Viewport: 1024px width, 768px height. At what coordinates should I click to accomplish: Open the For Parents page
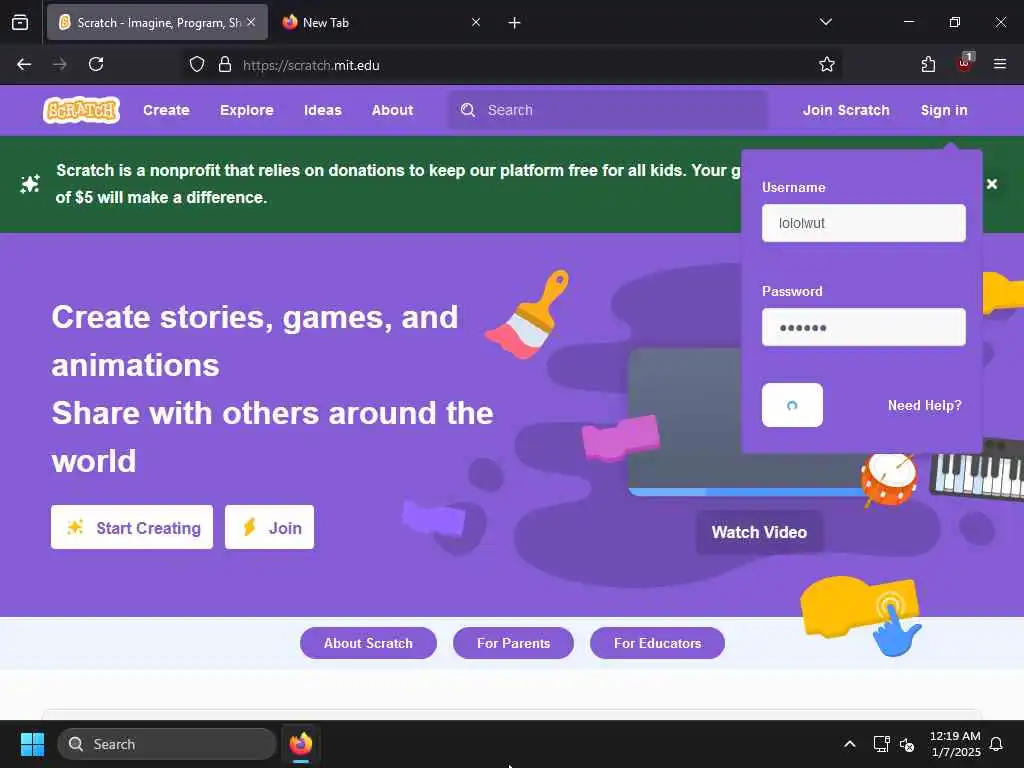(x=513, y=643)
